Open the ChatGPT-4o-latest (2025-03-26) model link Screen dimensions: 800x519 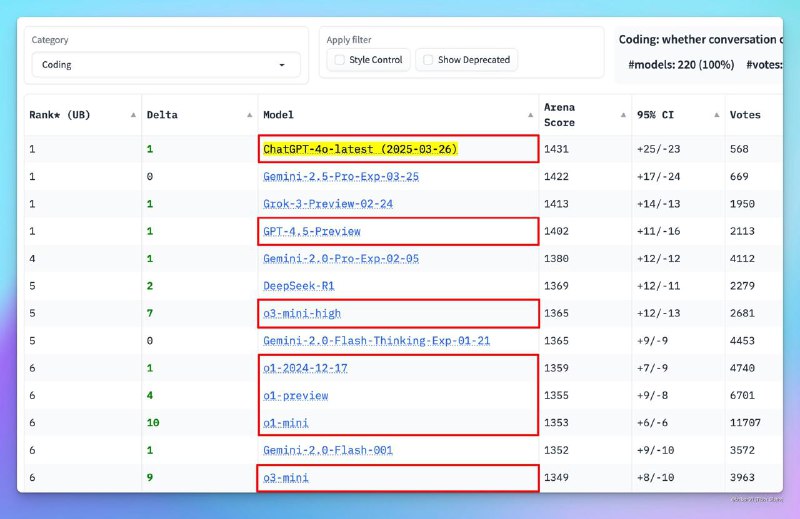pos(360,149)
